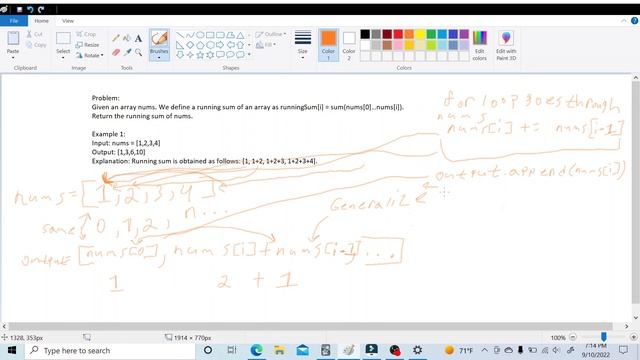Open Task View from taskbar
This screenshot has height=360, width=640.
click(231, 350)
